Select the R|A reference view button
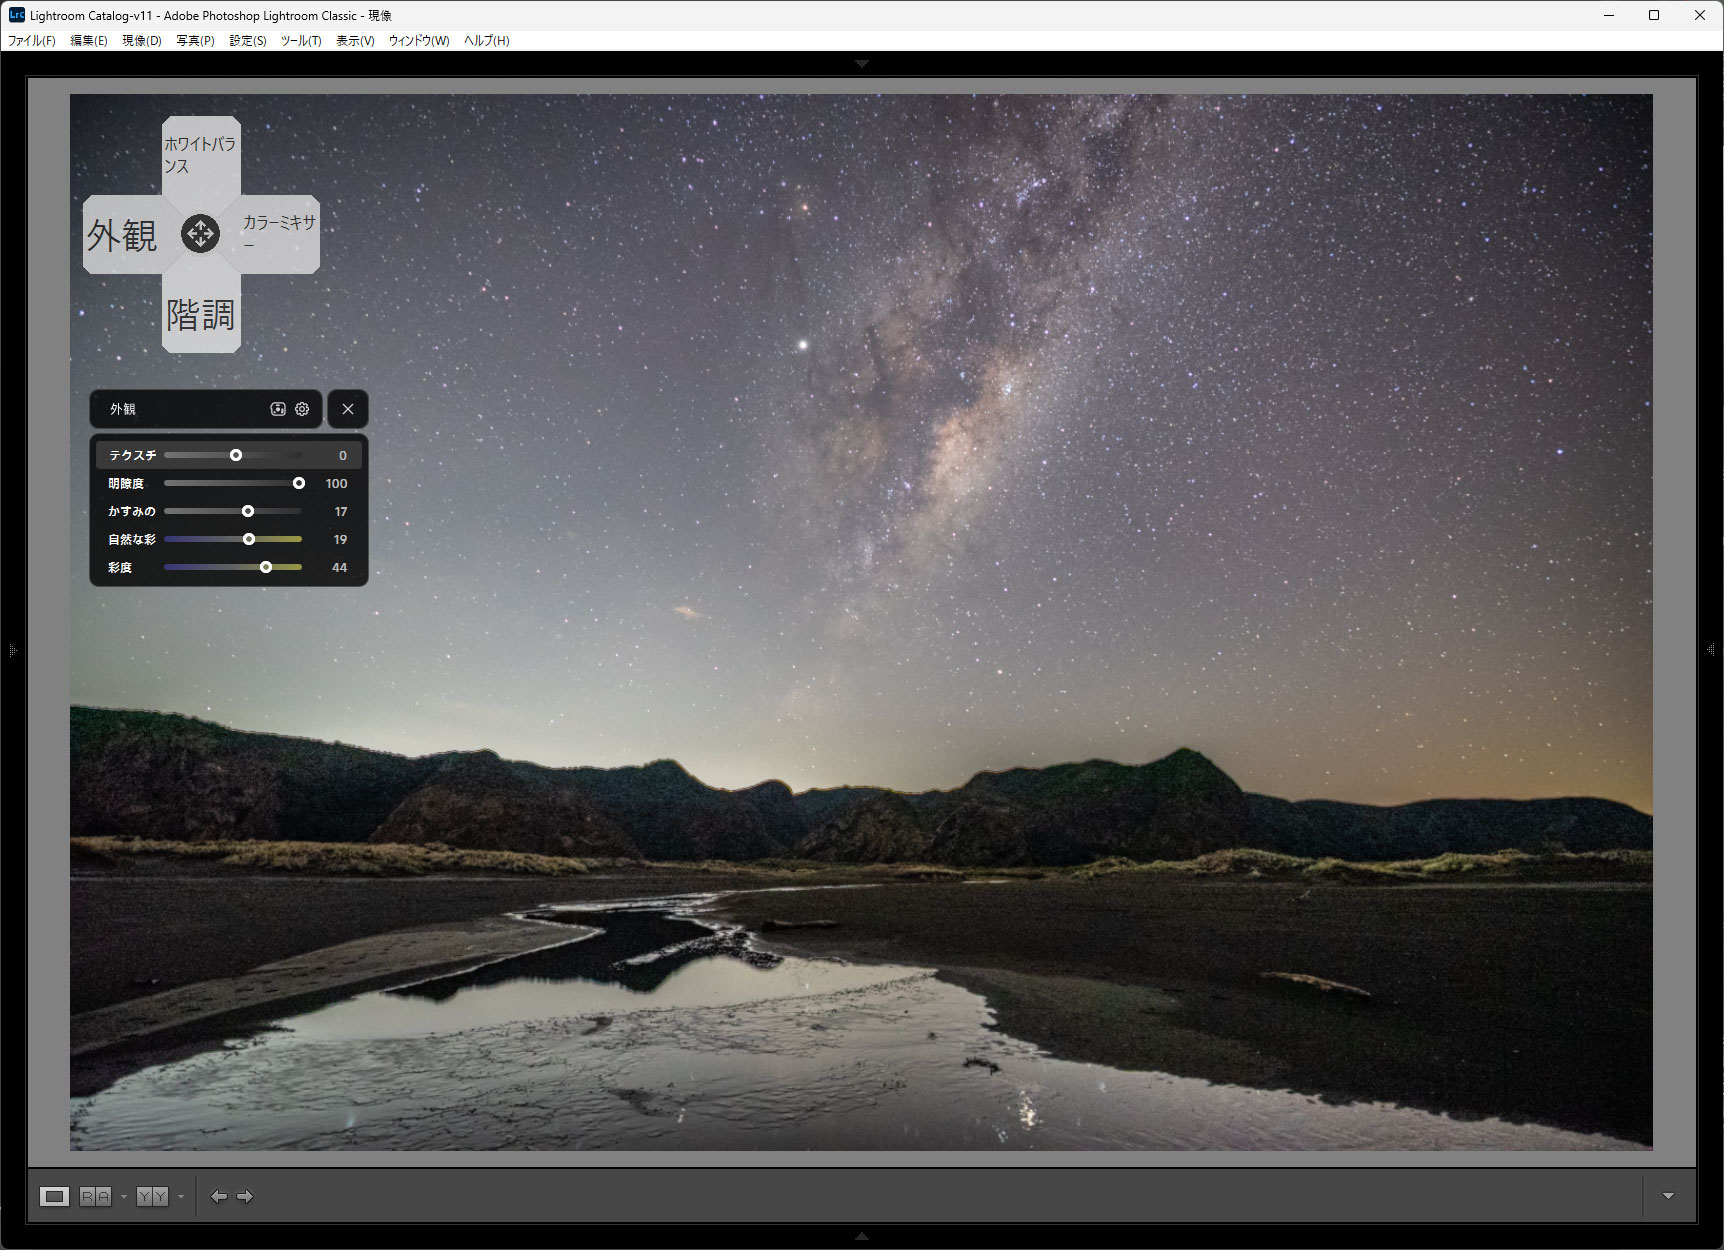The height and width of the screenshot is (1250, 1724). tap(95, 1196)
